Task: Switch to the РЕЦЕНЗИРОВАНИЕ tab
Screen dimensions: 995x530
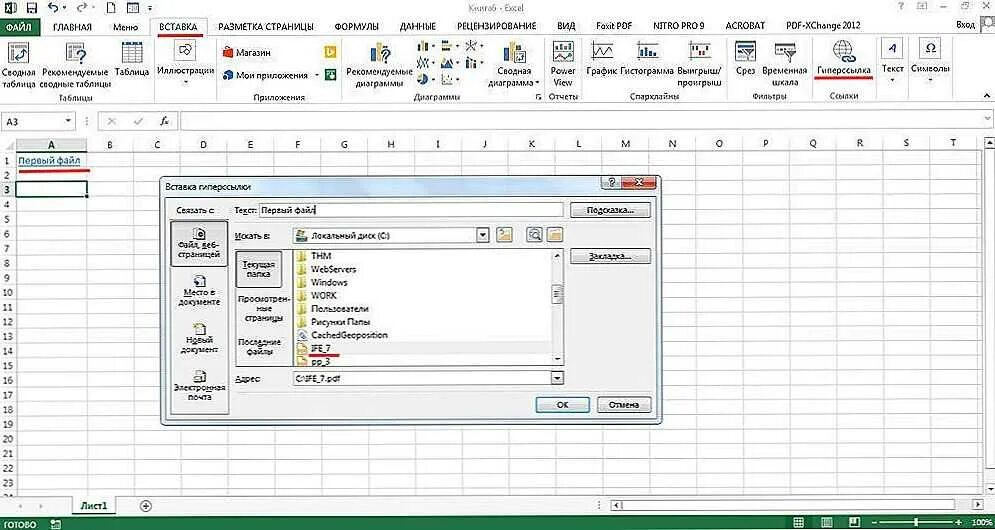Action: point(496,27)
